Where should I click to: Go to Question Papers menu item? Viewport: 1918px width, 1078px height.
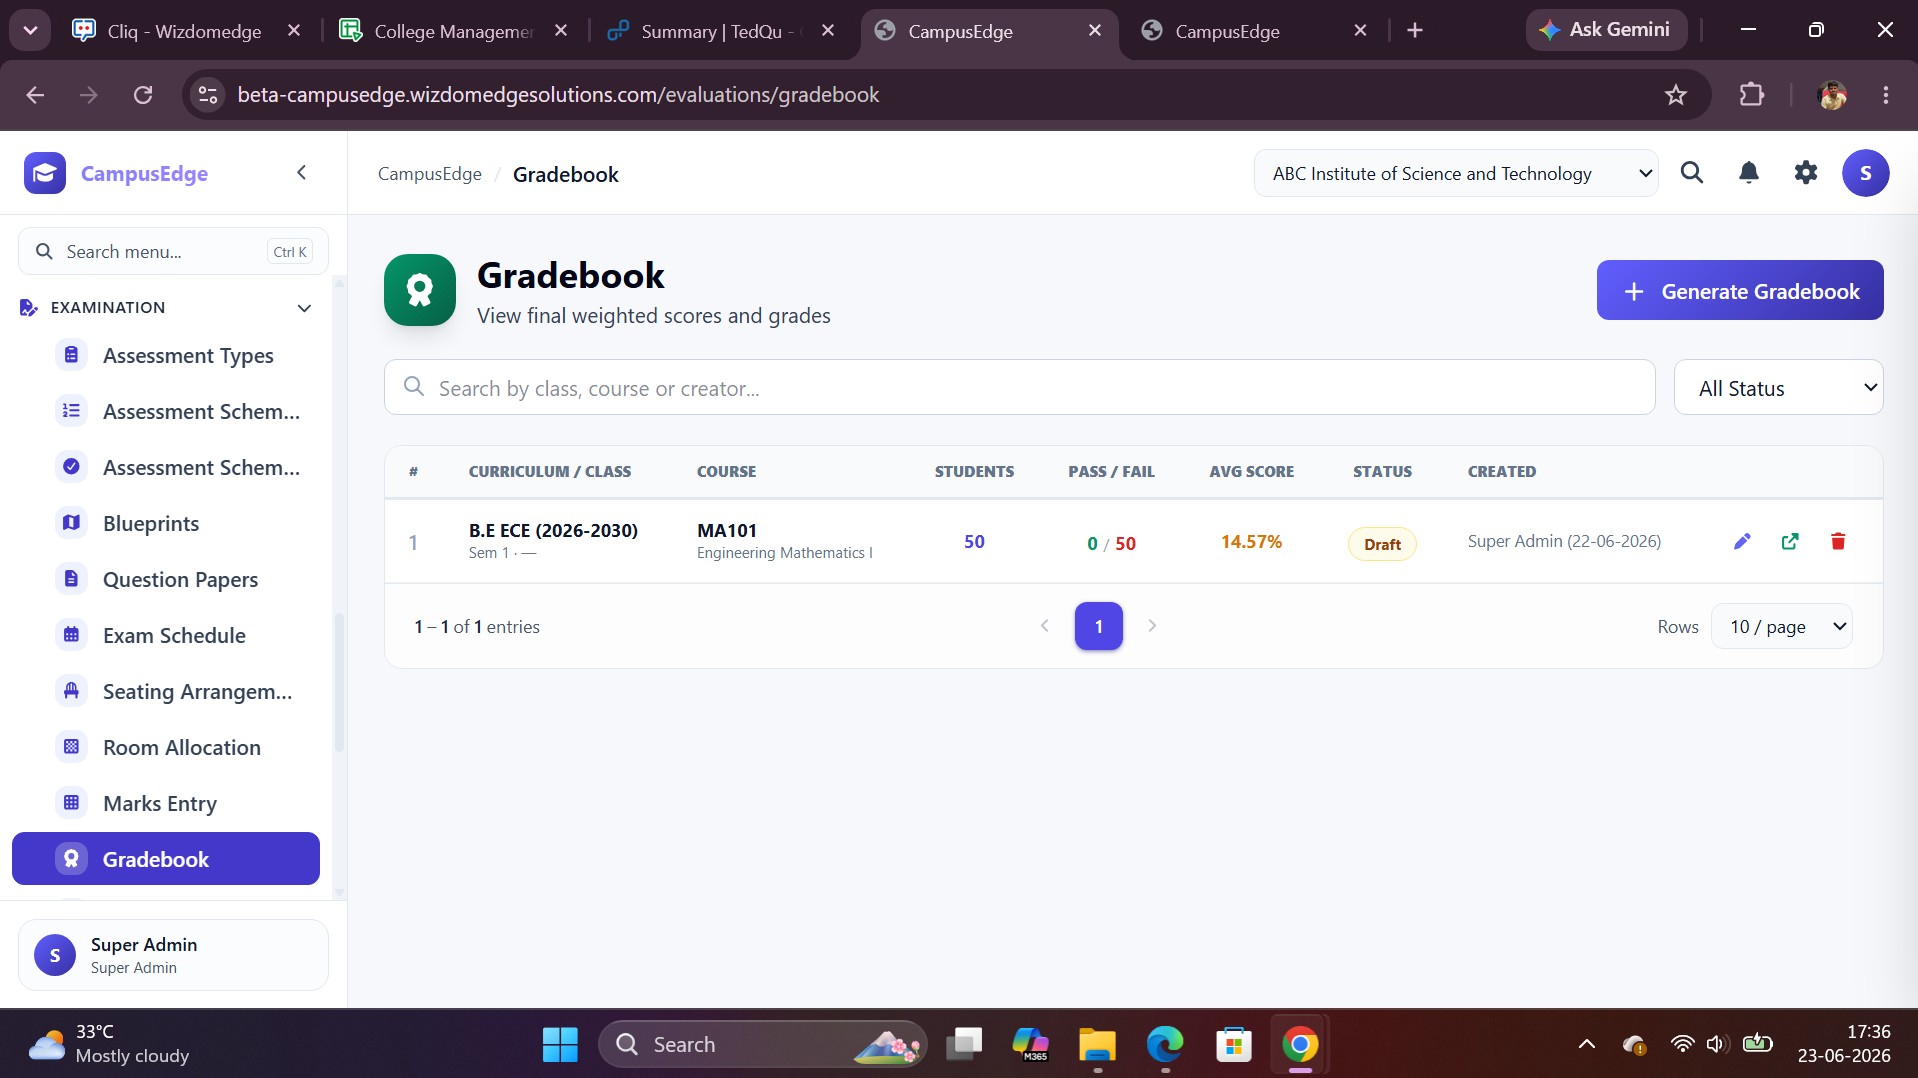[x=180, y=579]
